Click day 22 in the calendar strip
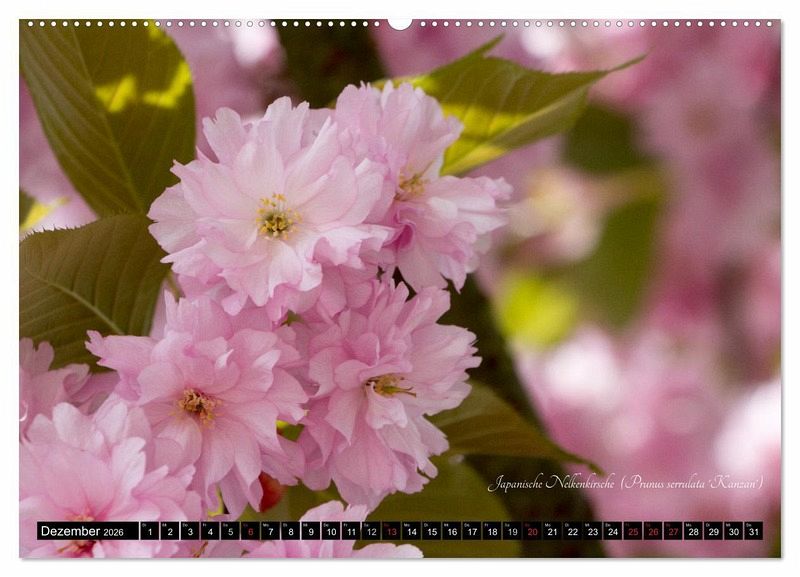Screen dimensions: 800x577 [x=572, y=531]
